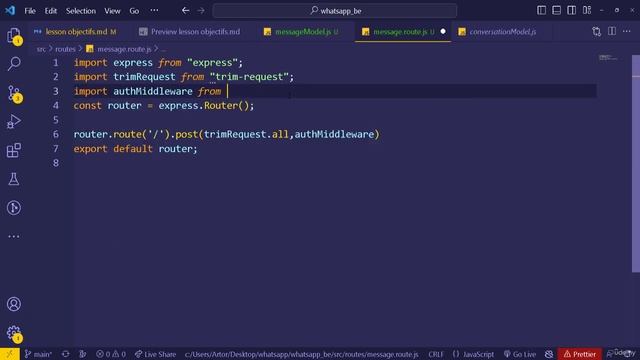Close message.route.js via unsaved dot
The height and width of the screenshot is (360, 640).
point(443,31)
